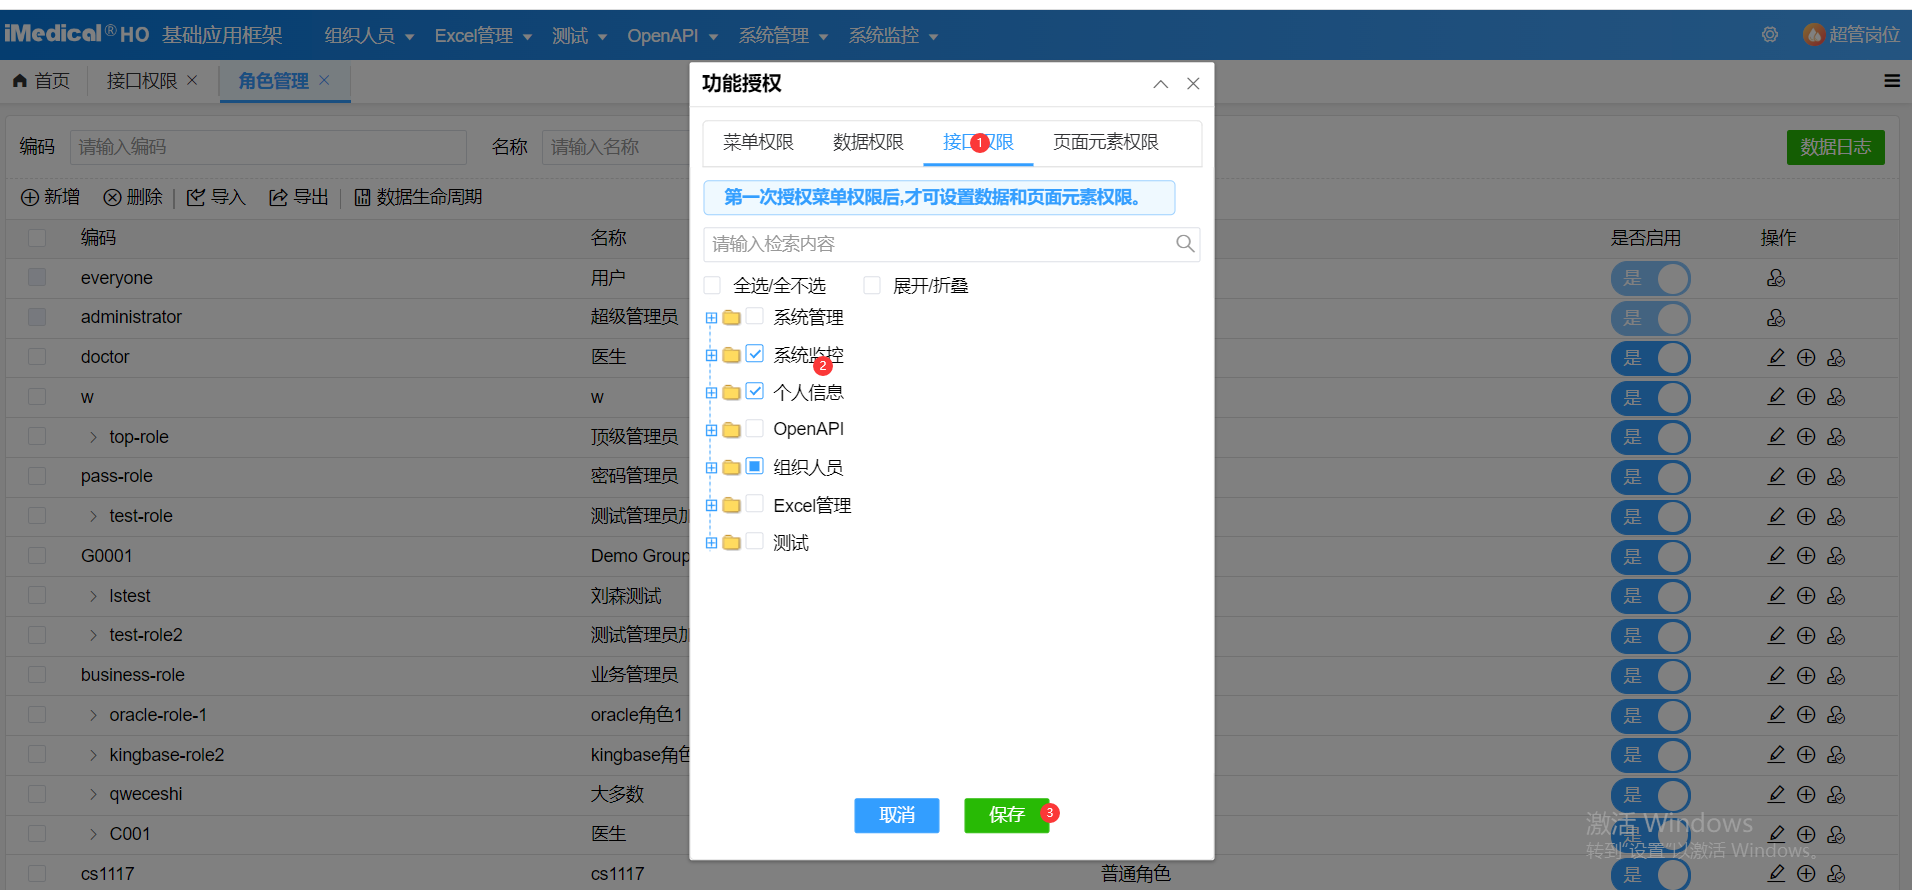This screenshot has width=1919, height=890.
Task: Select the row checkbox for doctor
Action: tap(37, 357)
